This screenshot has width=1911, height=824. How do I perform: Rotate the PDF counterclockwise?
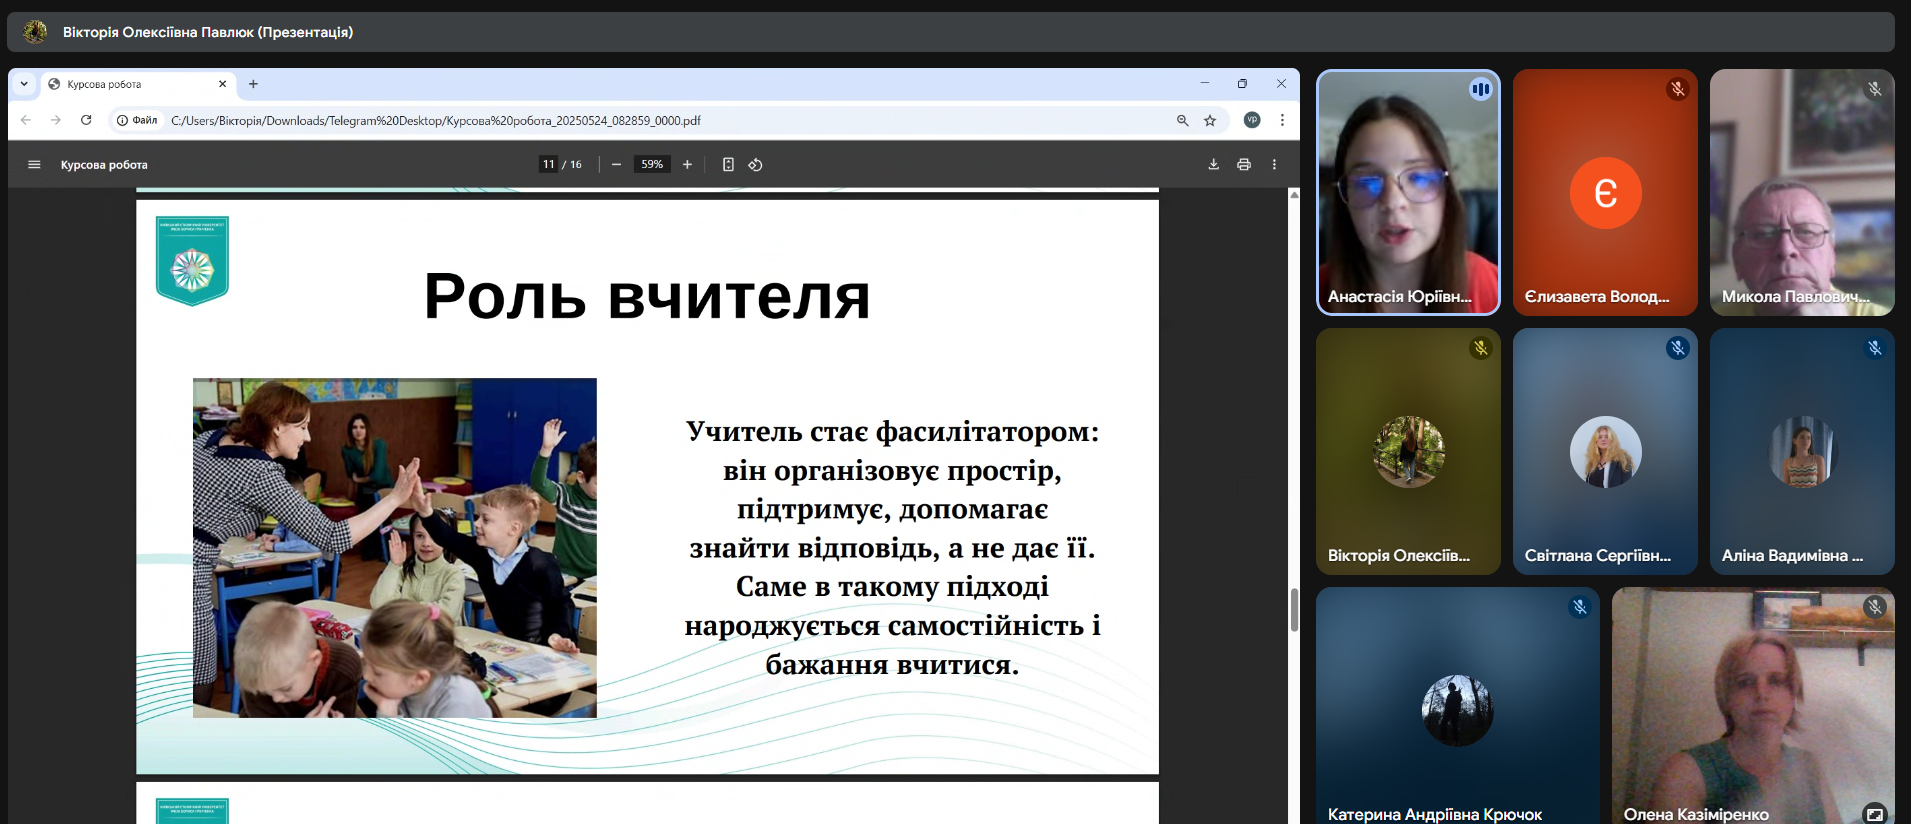pyautogui.click(x=756, y=165)
